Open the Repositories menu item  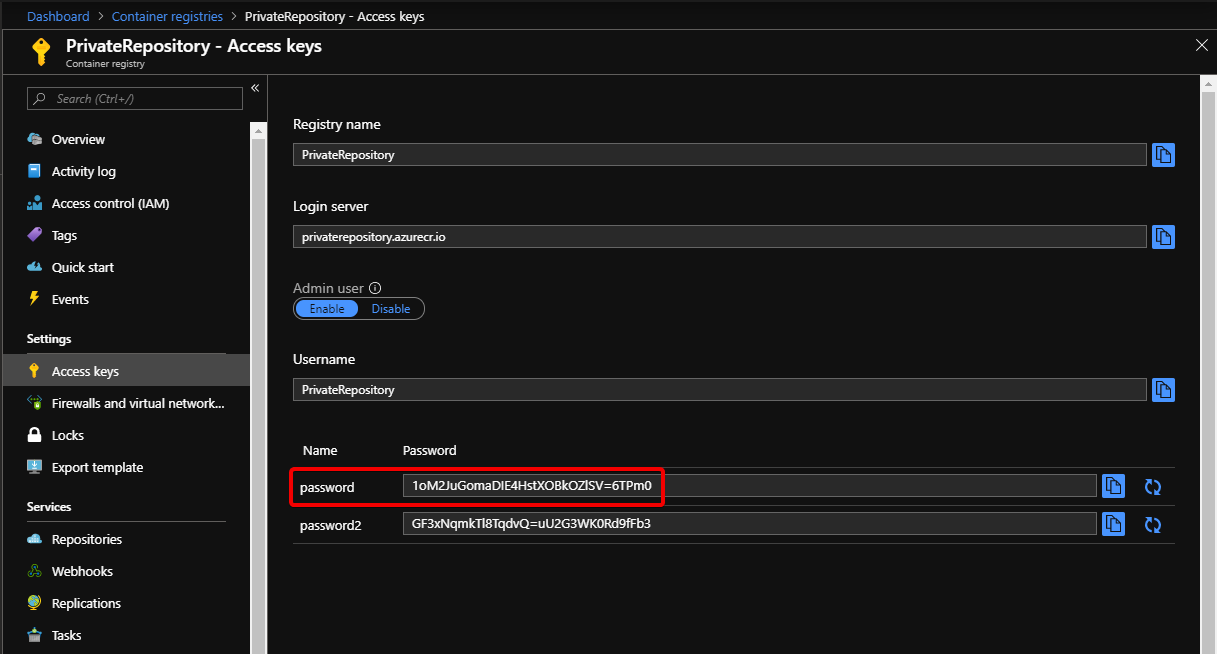tap(86, 540)
